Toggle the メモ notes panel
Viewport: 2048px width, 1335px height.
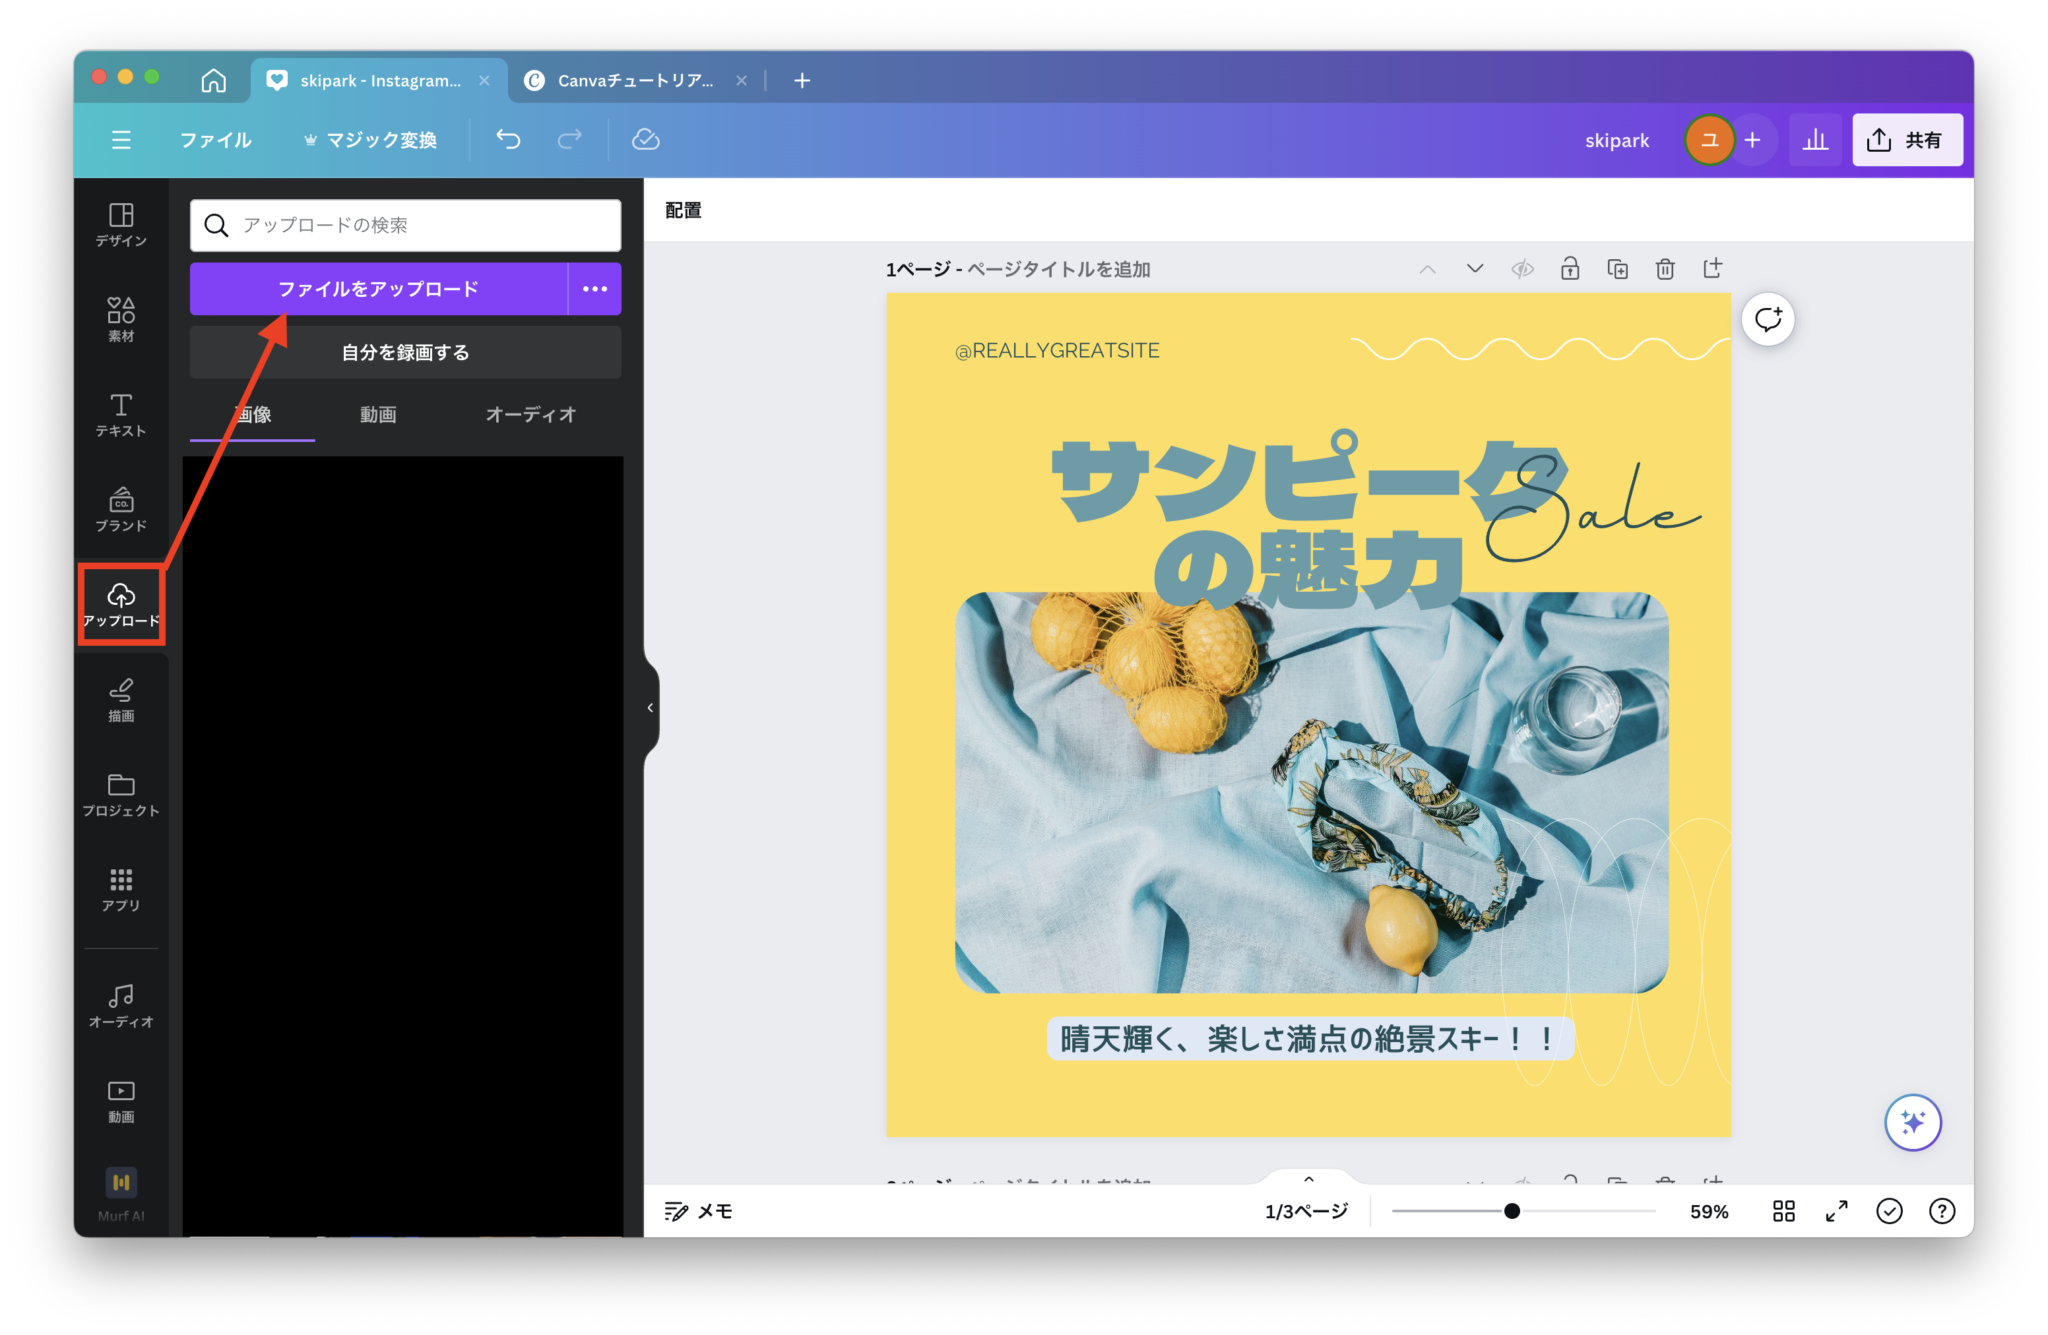tap(698, 1211)
